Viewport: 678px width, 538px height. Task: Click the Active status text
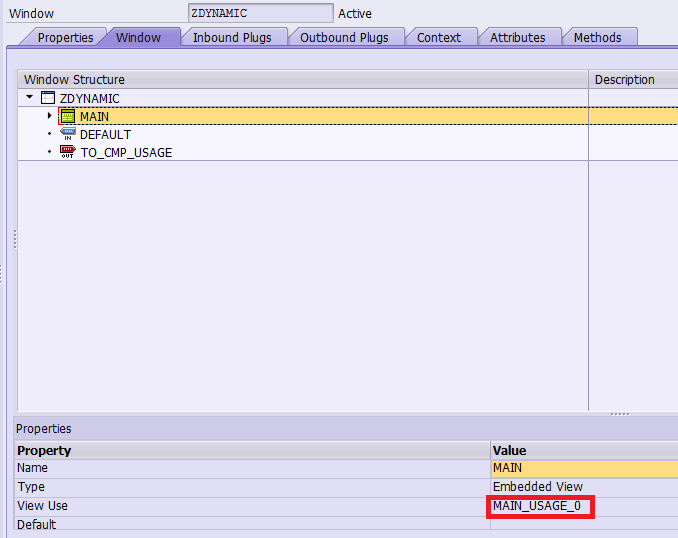[355, 14]
